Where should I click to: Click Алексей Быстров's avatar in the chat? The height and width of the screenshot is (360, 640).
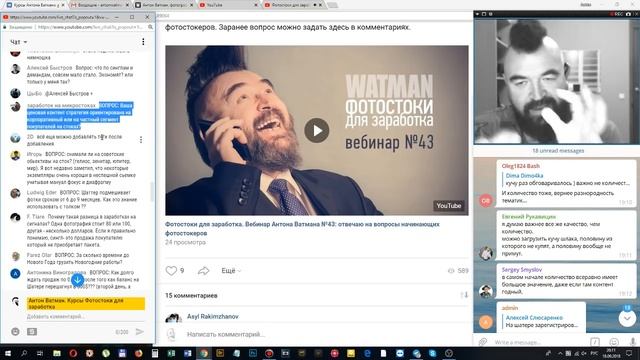point(15,69)
